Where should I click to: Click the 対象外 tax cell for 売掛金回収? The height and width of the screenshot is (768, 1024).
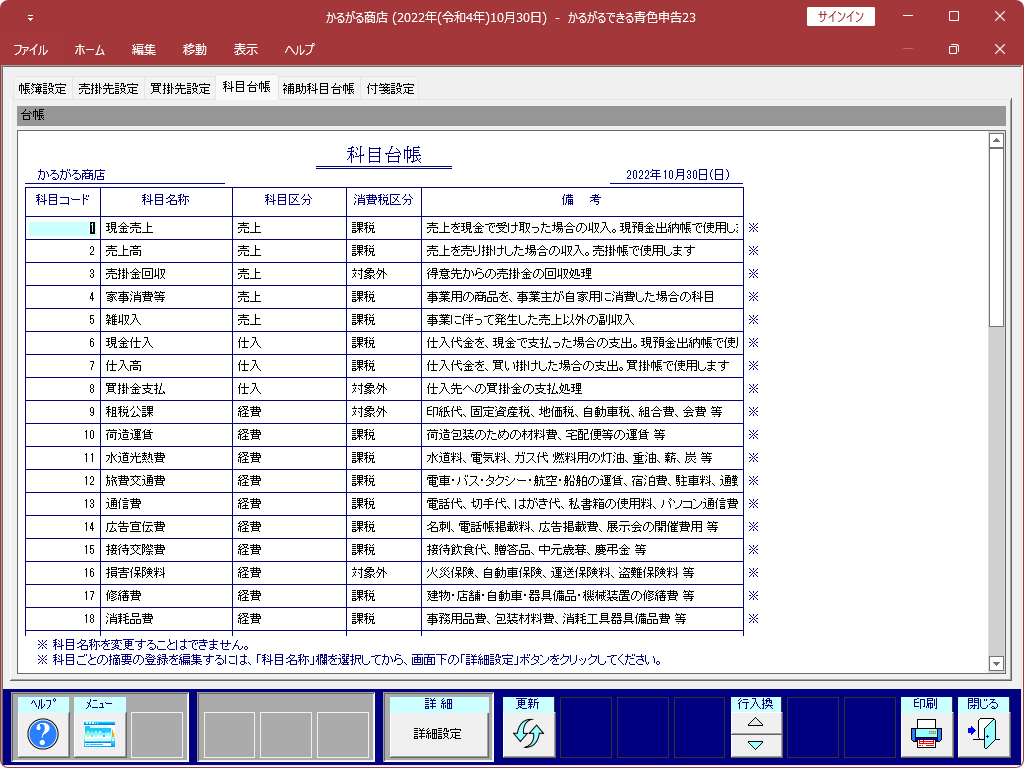click(384, 274)
